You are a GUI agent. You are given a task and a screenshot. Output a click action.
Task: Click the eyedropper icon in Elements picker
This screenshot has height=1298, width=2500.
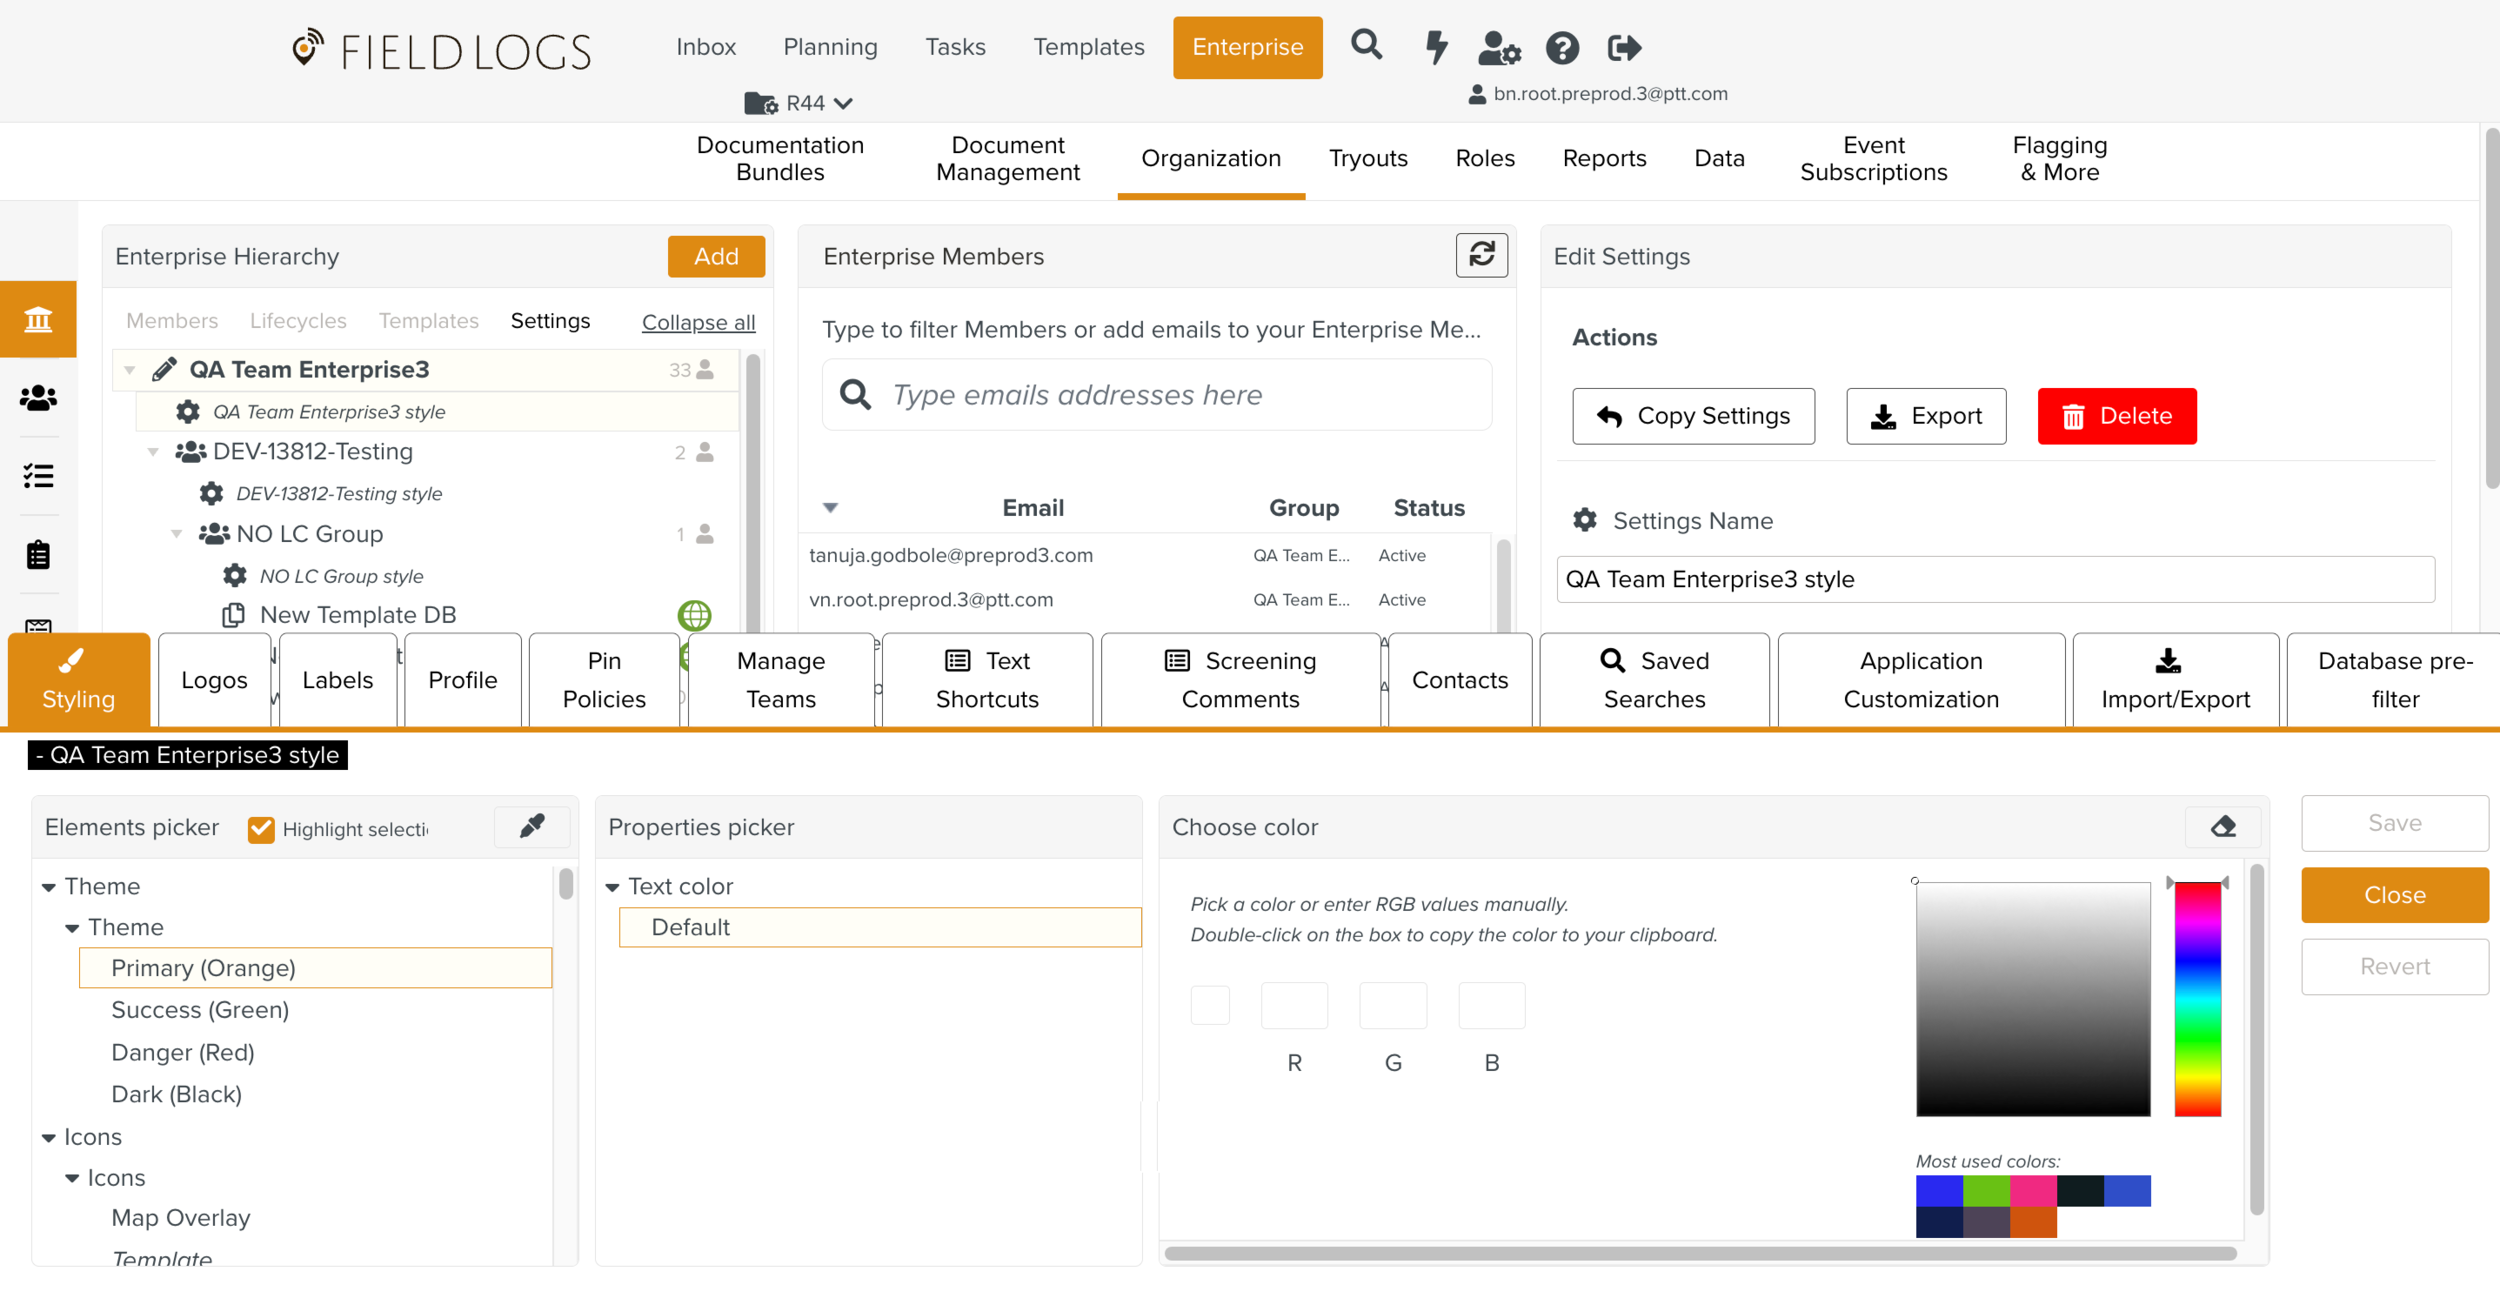point(532,826)
